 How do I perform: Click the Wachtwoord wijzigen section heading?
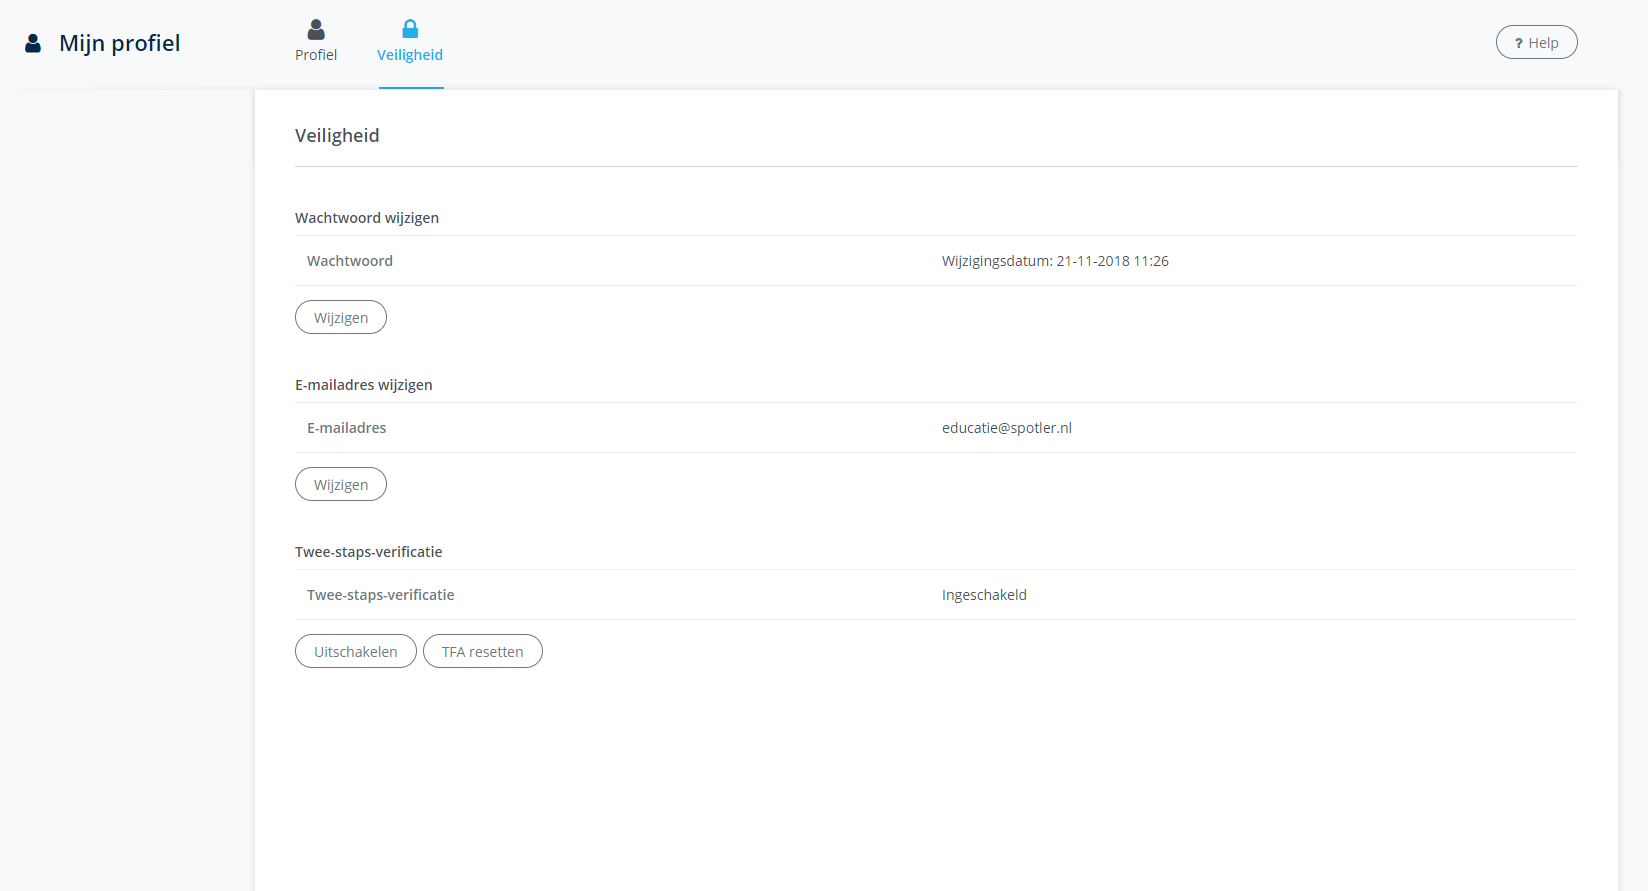click(x=367, y=218)
